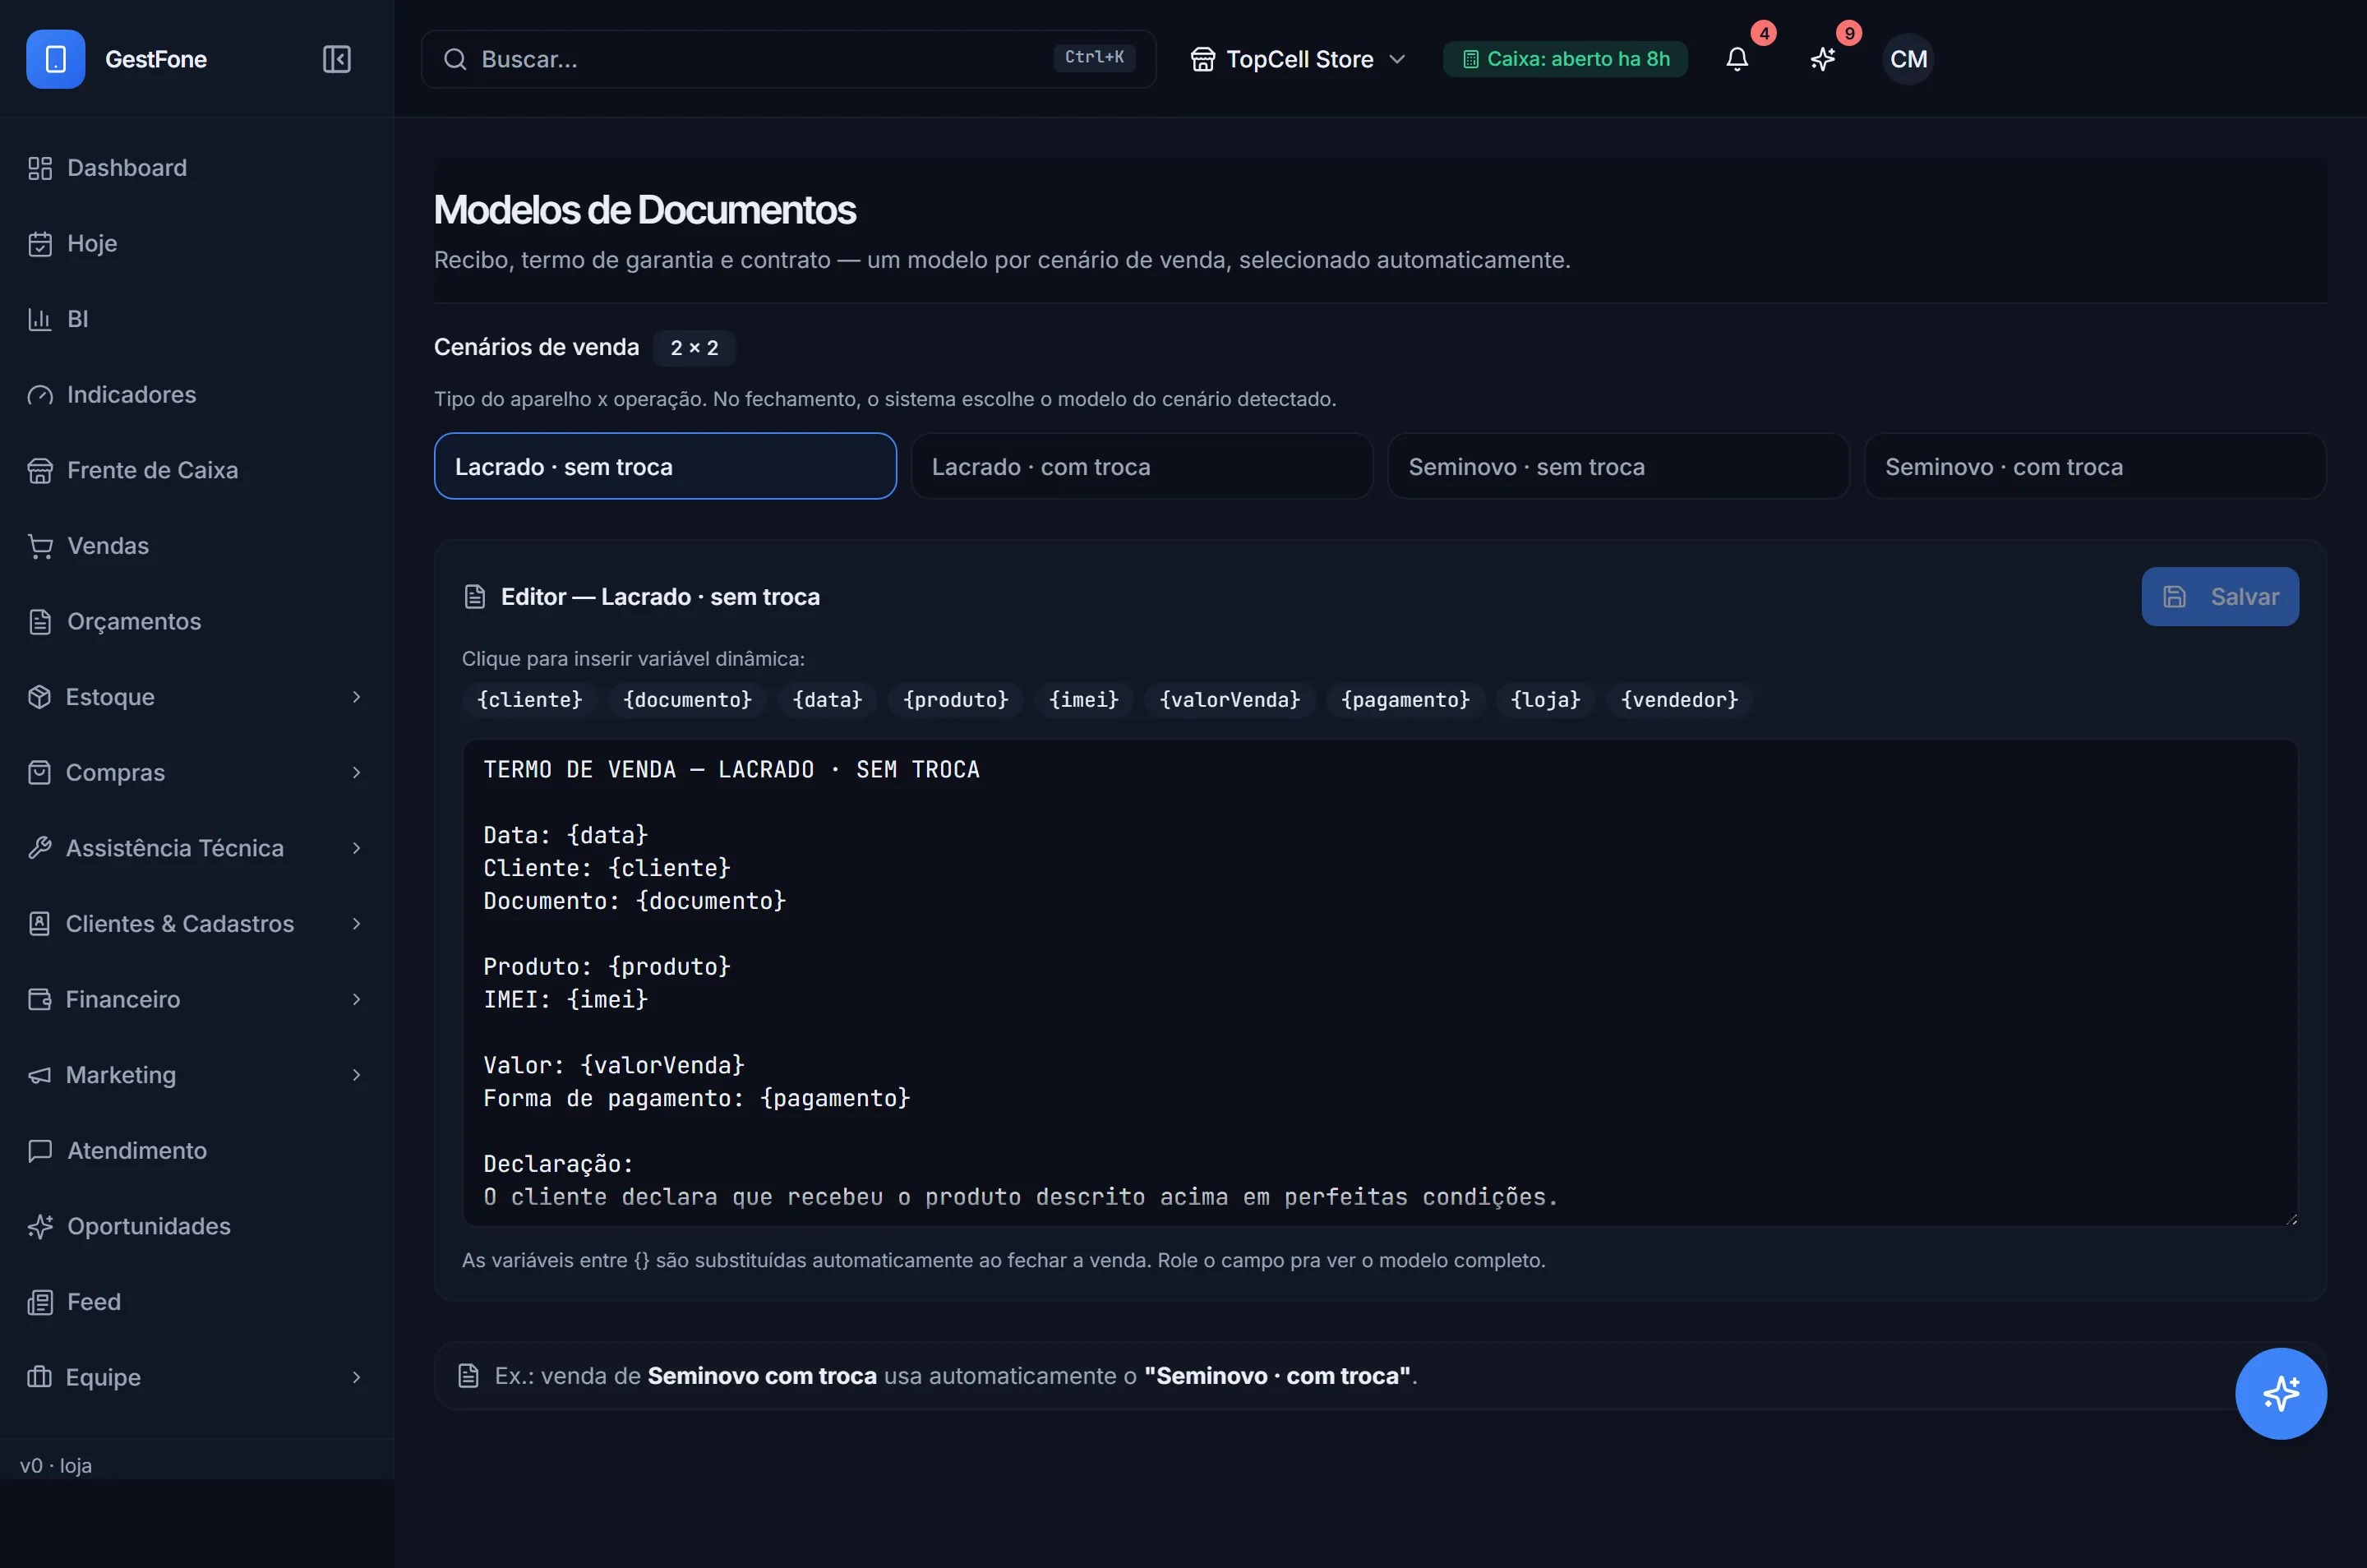Select the Seminovo · sem troca scenario
2367x1568 pixels.
coord(1618,466)
